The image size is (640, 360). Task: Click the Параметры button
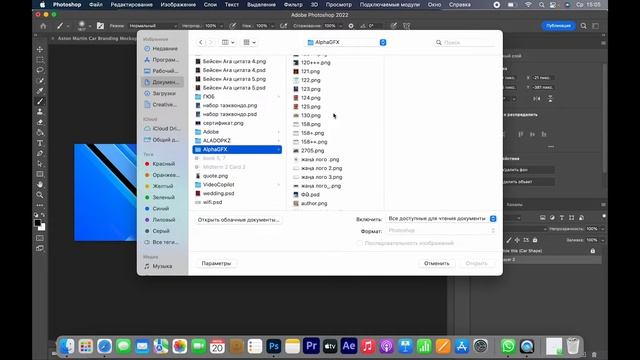coord(216,264)
